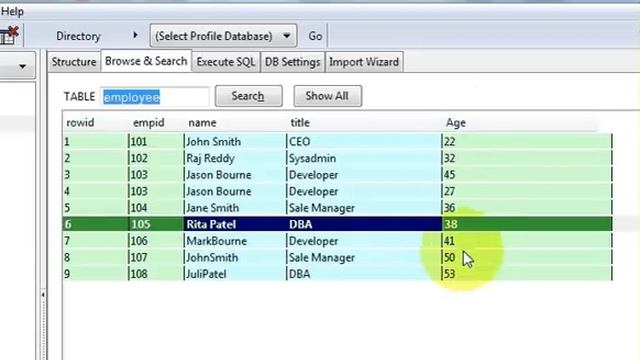Screen dimensions: 640x360
Task: Click empid 105 cell
Action: click(x=156, y=224)
